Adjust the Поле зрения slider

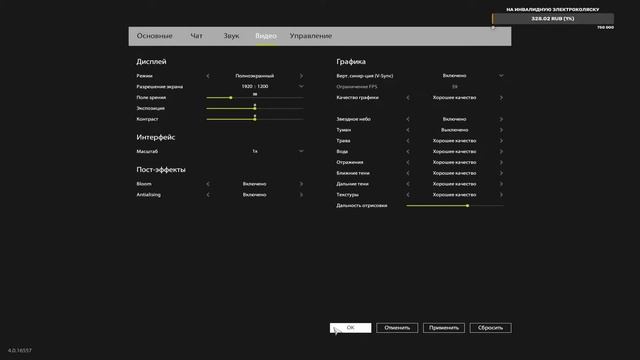coord(255,98)
